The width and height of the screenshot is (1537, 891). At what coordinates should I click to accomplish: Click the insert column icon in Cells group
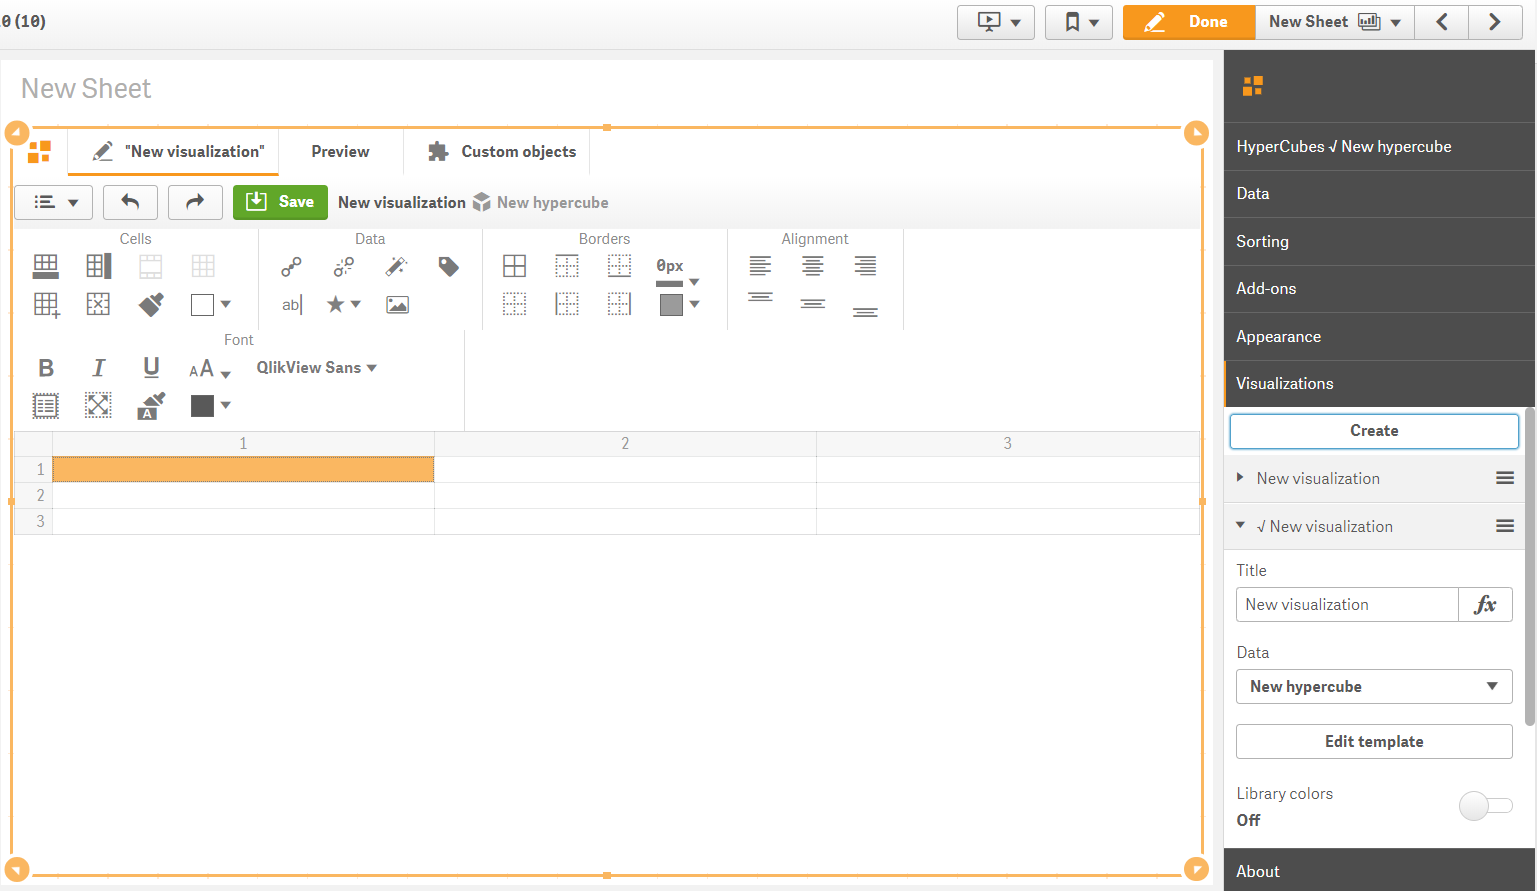click(x=98, y=266)
